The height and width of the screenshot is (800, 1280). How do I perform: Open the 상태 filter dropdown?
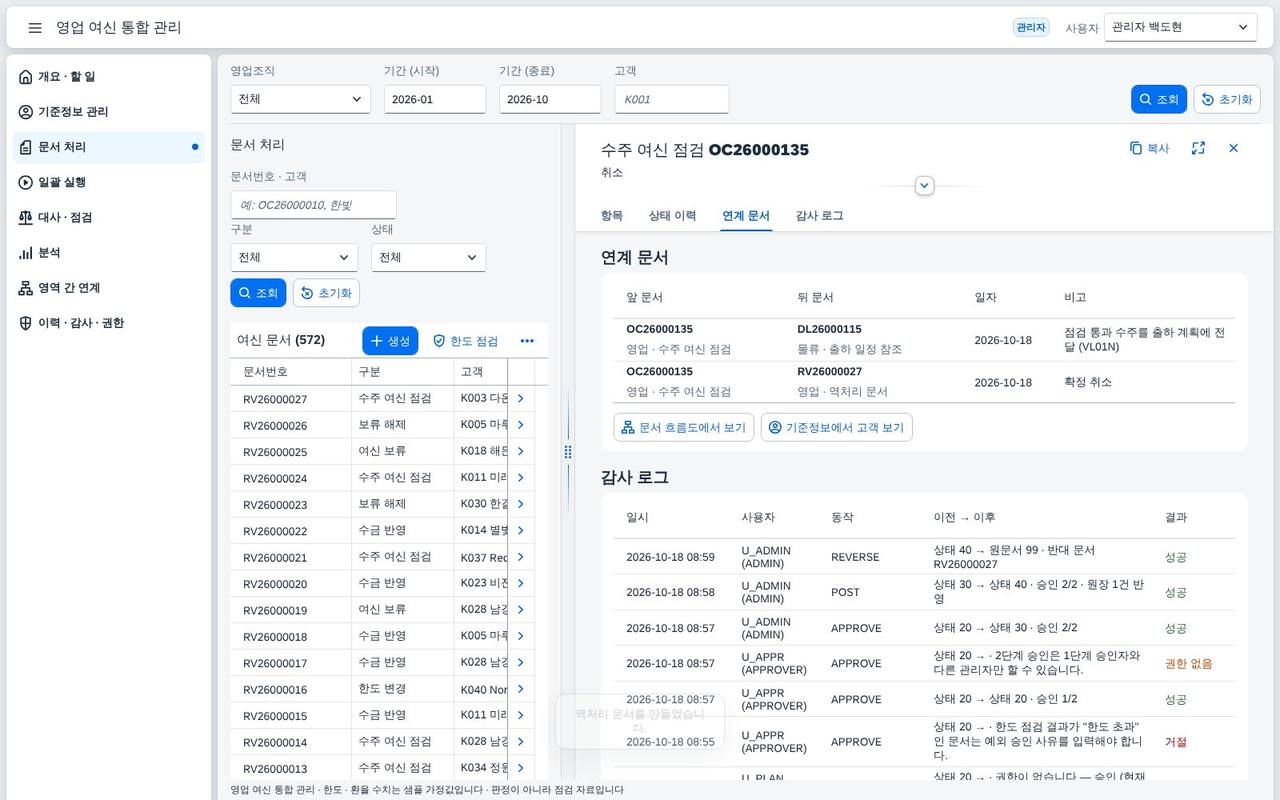click(x=428, y=257)
